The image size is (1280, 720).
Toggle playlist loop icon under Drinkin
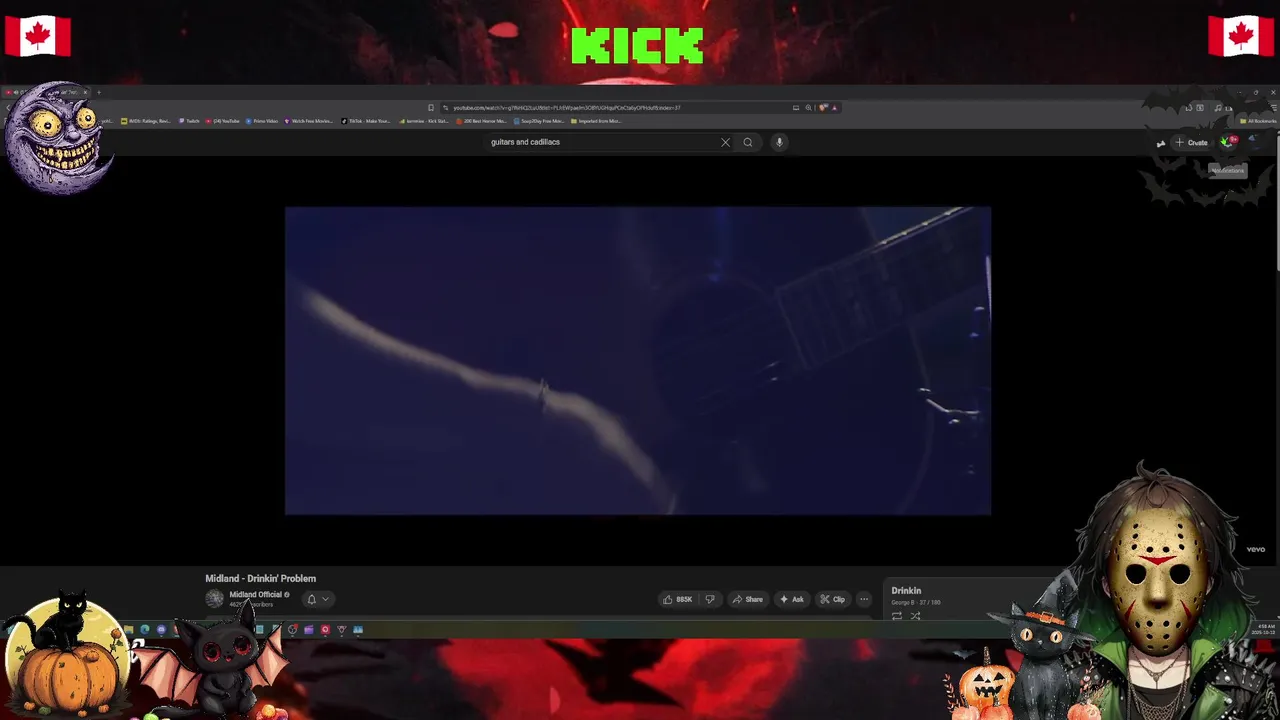(897, 616)
